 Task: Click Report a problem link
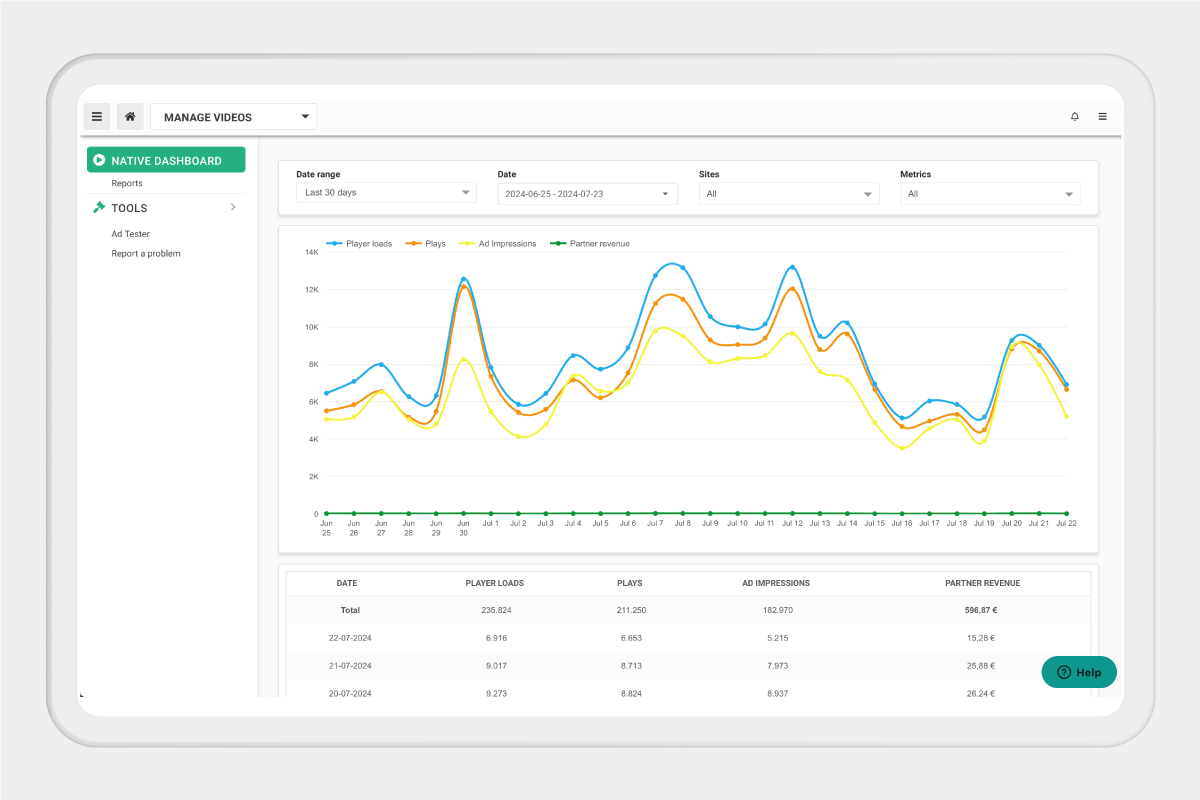coord(146,254)
